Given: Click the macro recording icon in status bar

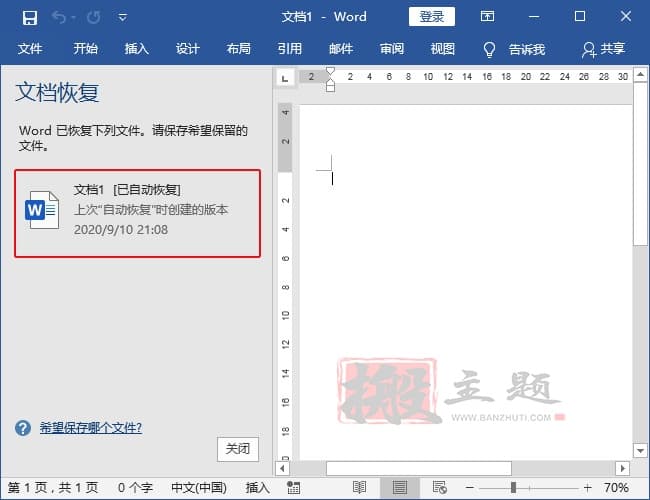Looking at the screenshot, I should pyautogui.click(x=293, y=488).
